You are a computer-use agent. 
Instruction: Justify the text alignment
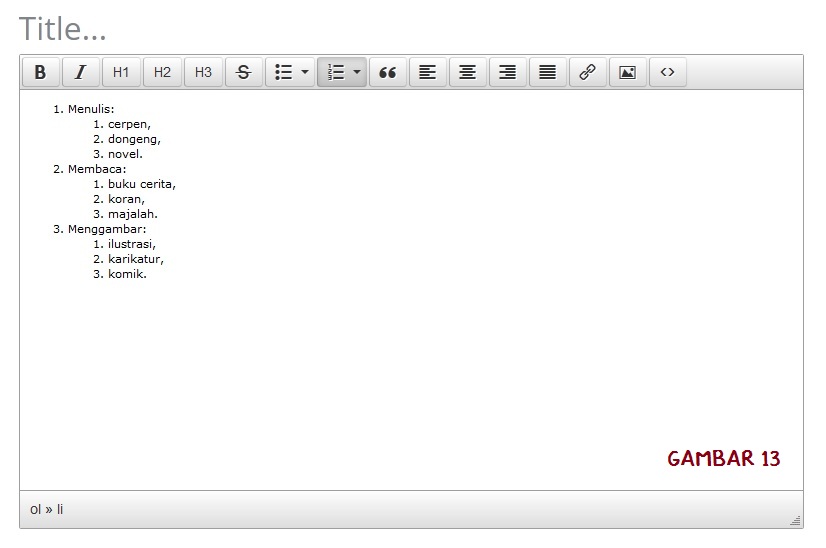[548, 72]
